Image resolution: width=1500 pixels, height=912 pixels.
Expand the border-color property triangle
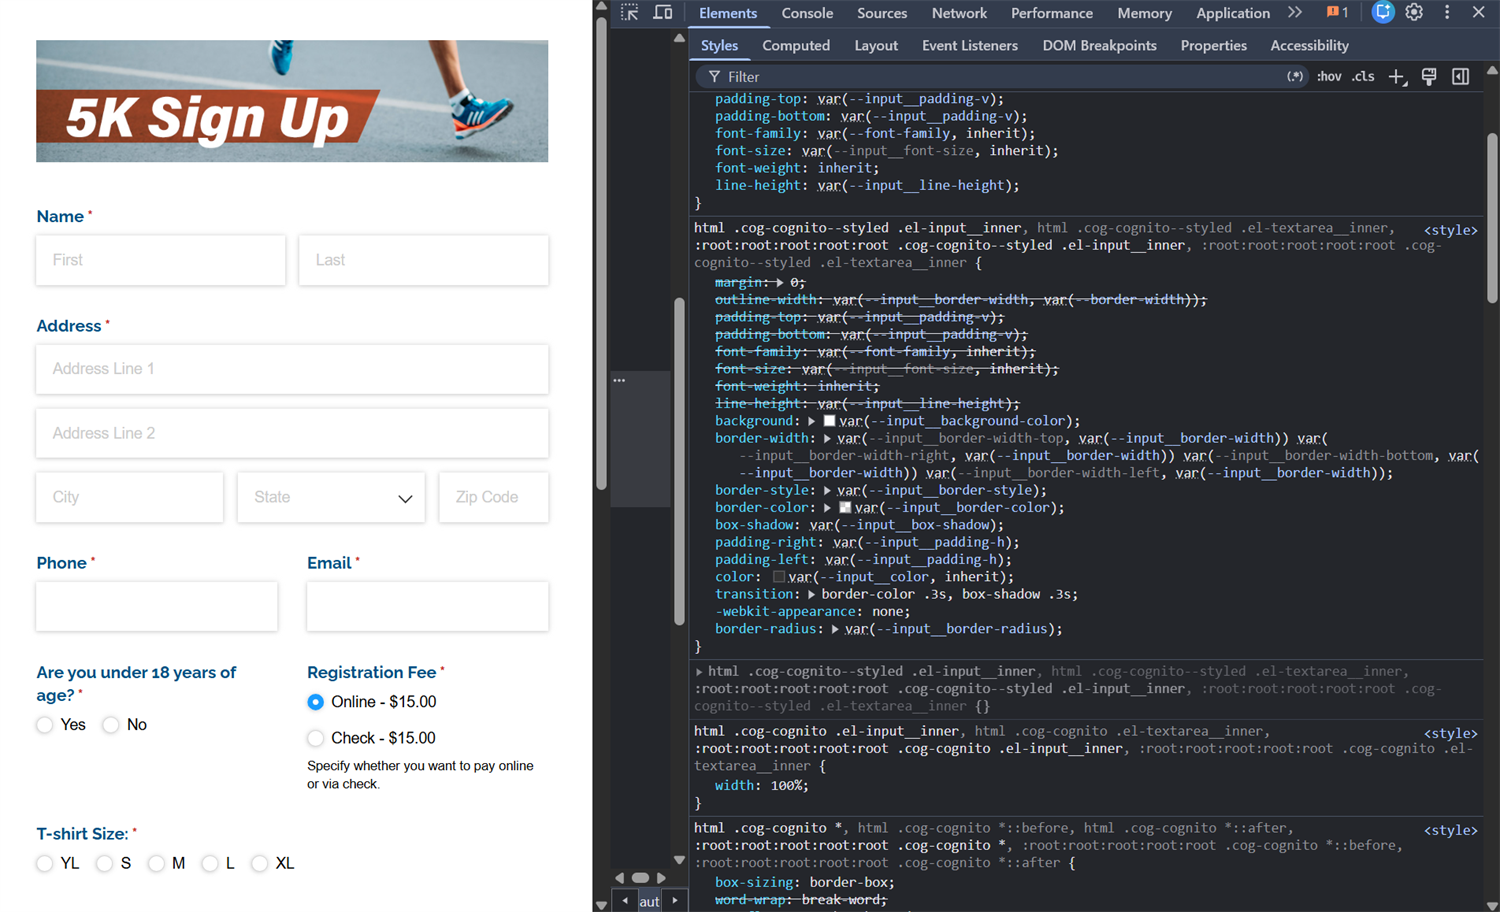point(827,508)
